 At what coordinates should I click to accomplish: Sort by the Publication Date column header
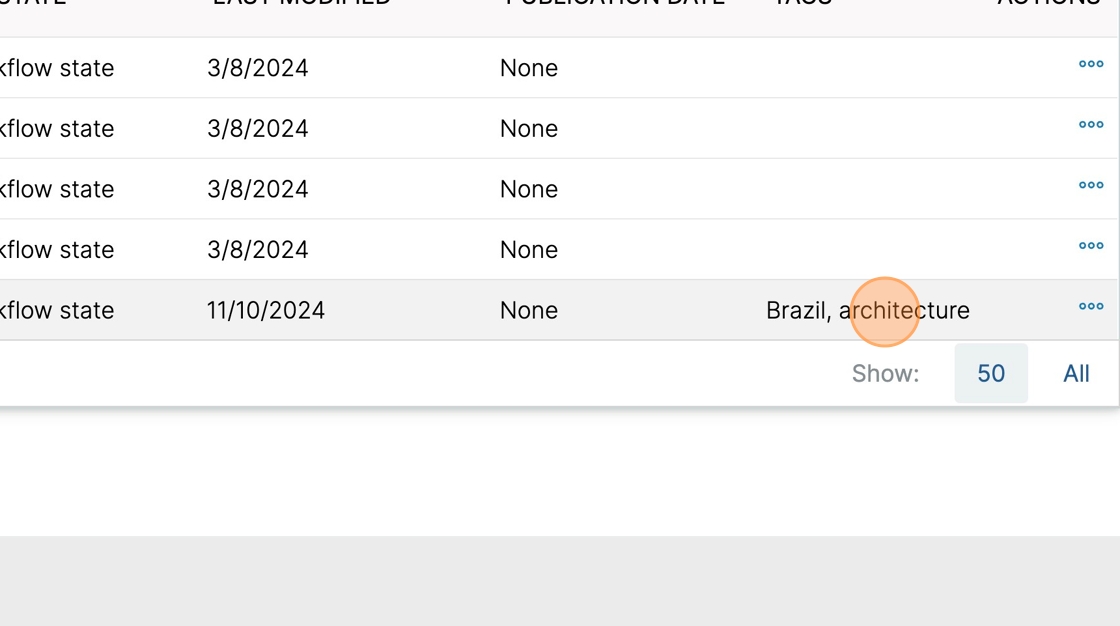(x=614, y=3)
